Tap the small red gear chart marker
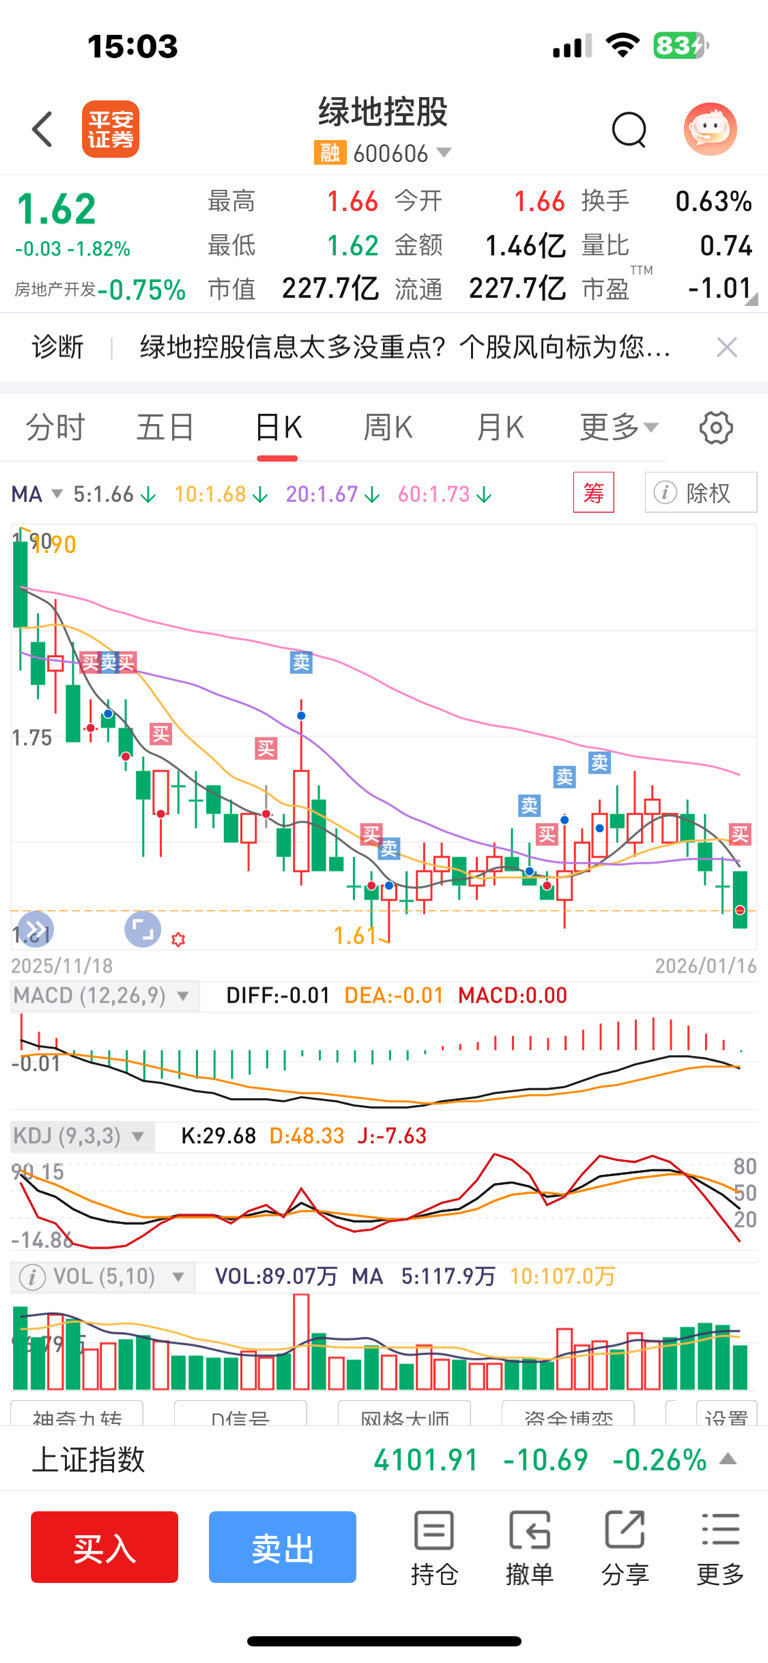The height and width of the screenshot is (1663, 768). coord(178,939)
